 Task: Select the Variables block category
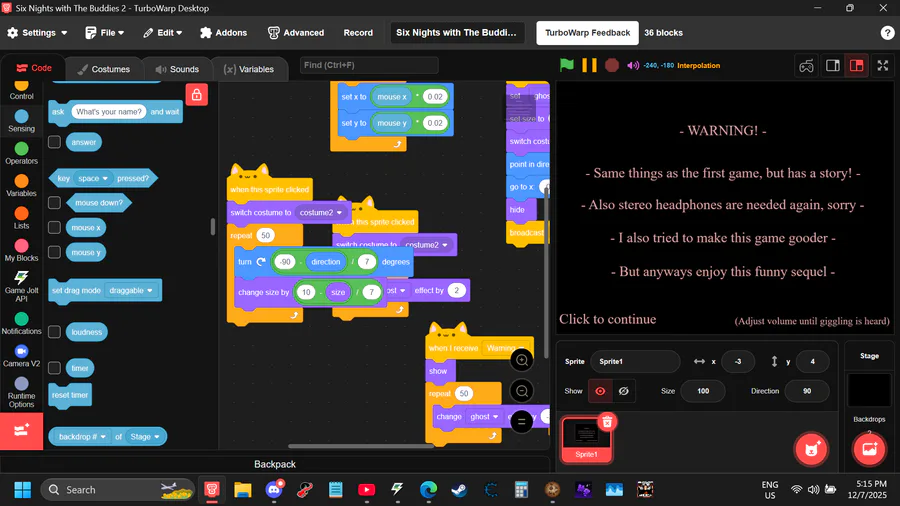[21, 185]
